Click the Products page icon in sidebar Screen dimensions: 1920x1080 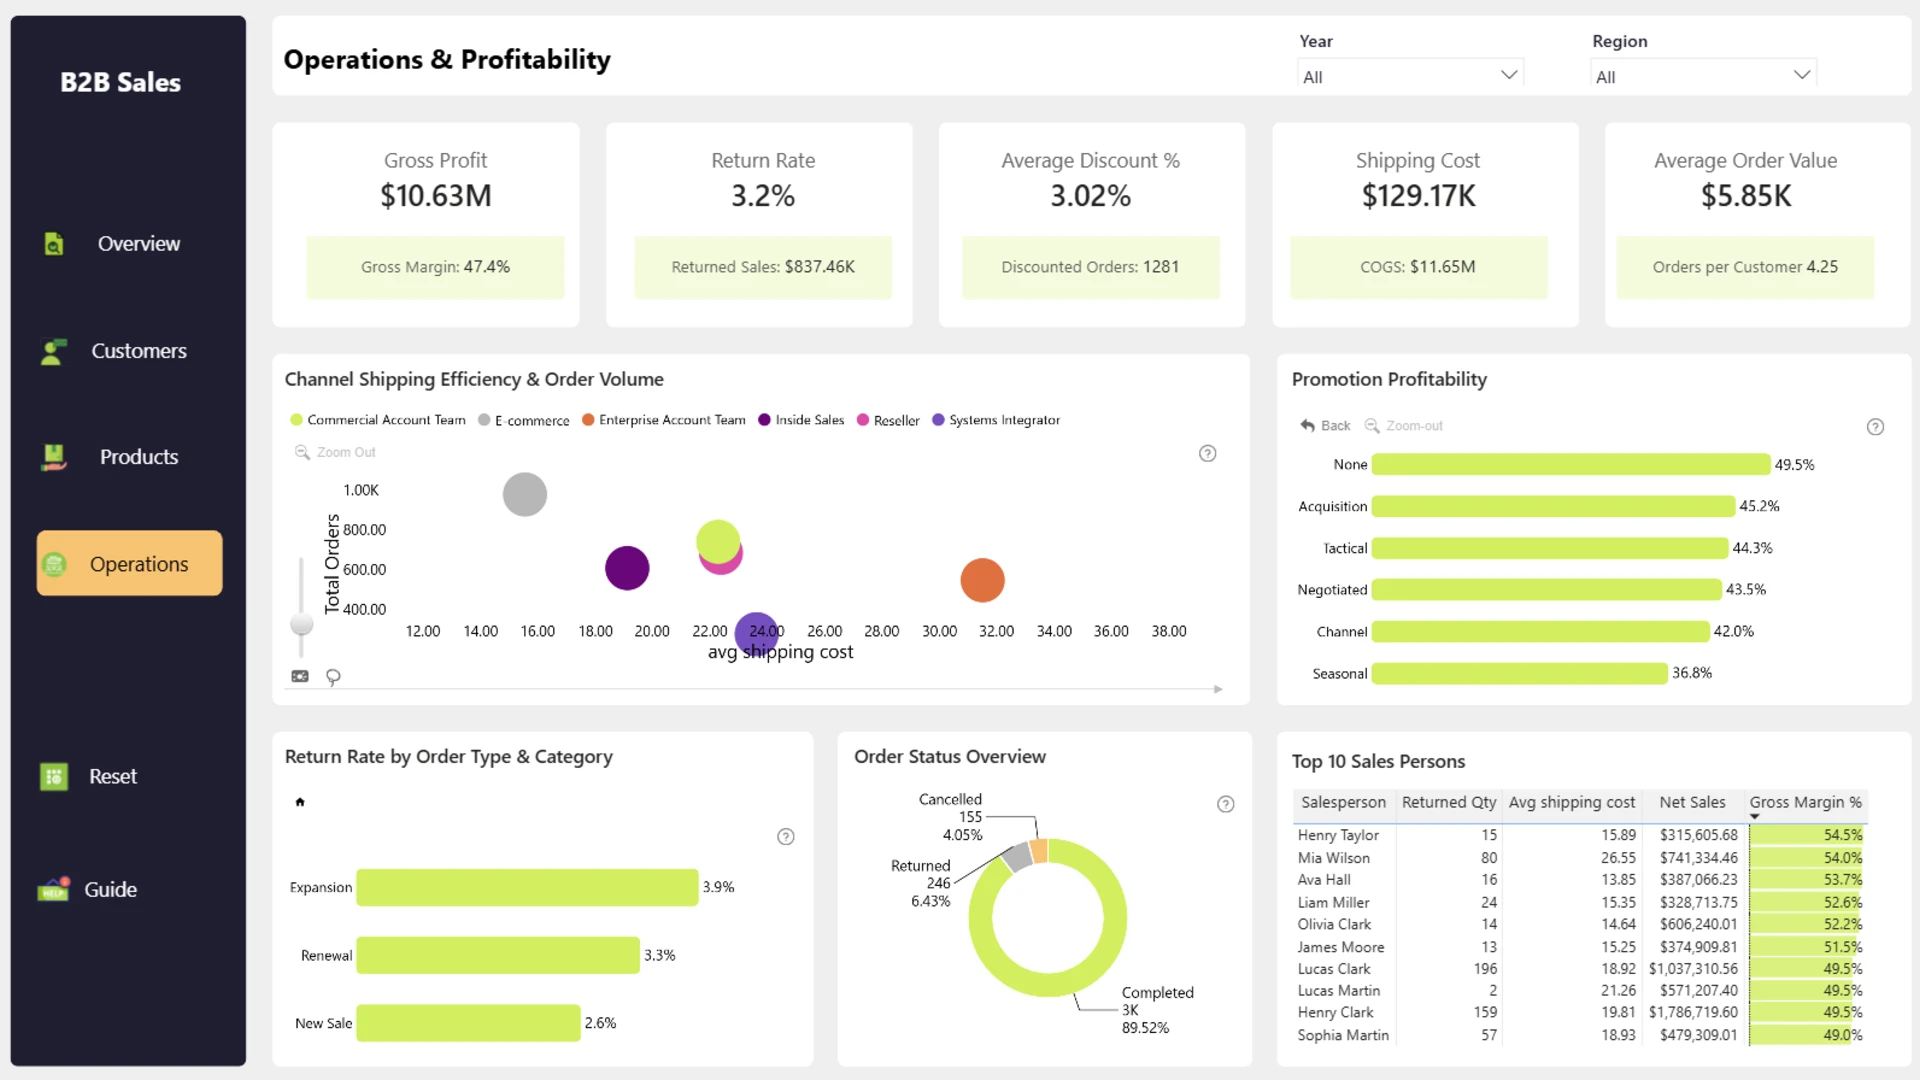click(54, 457)
